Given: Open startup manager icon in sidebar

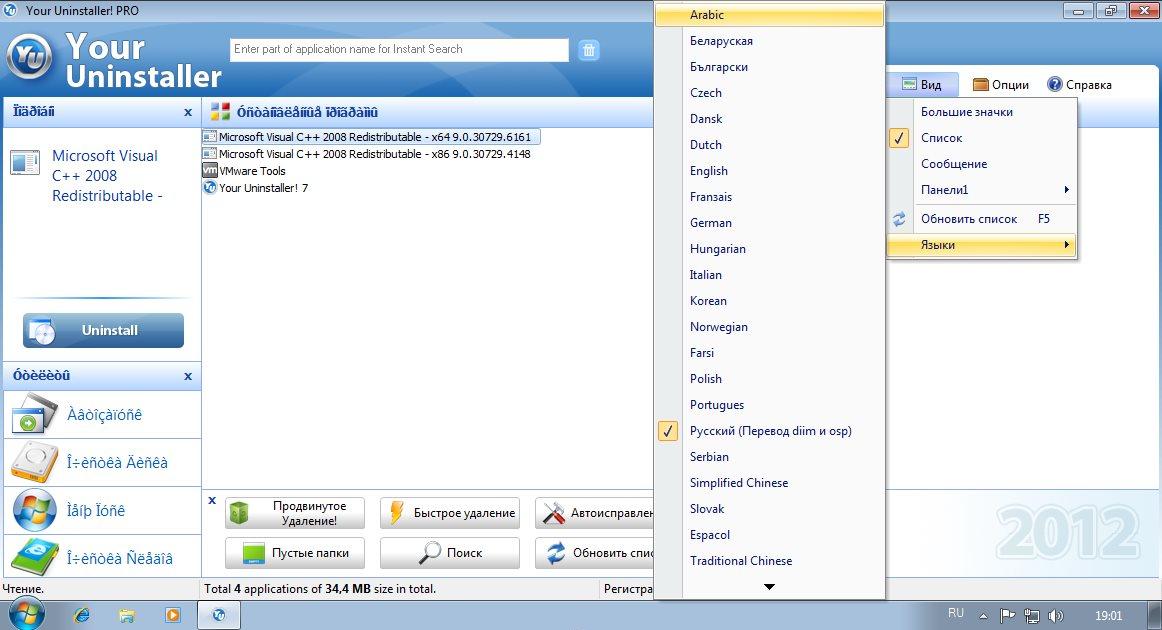Looking at the screenshot, I should pos(34,414).
